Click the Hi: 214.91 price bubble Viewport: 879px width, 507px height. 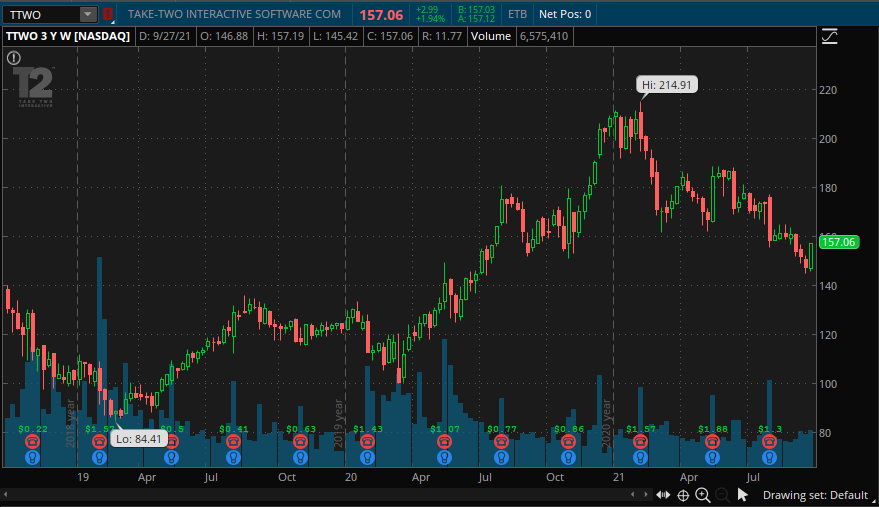pos(667,85)
